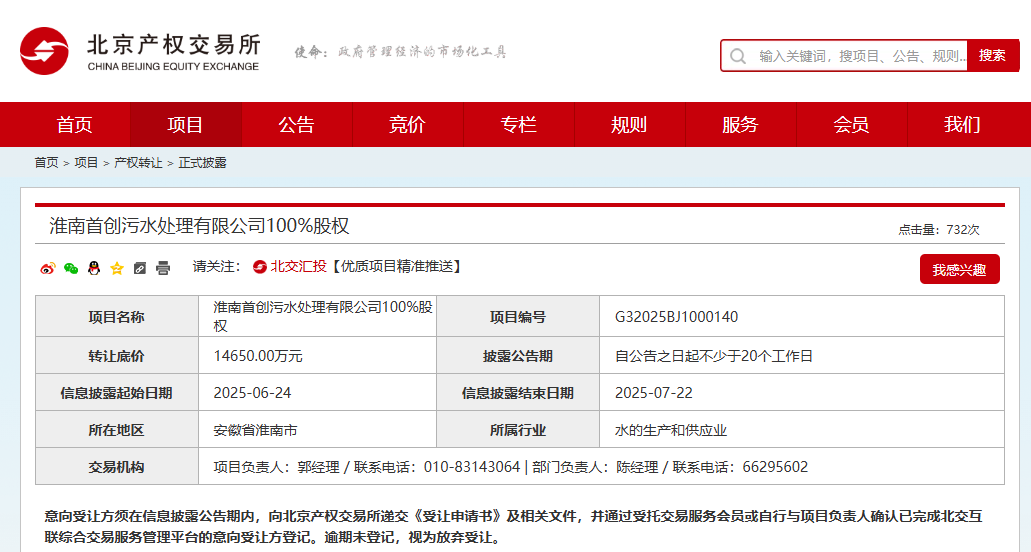Screen dimensions: 1031x552
Task: Click the Beijing Equity Exchange logo
Action: pyautogui.click(x=139, y=51)
